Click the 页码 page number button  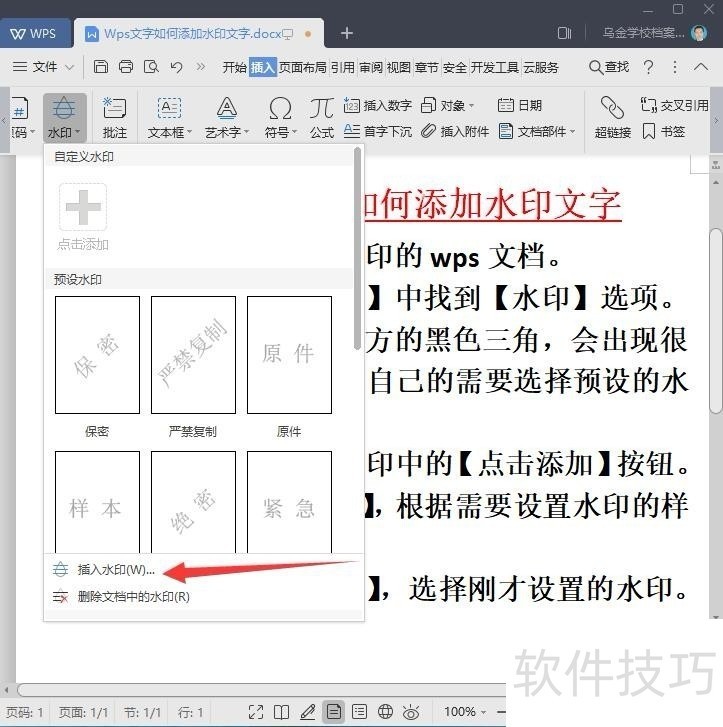pyautogui.click(x=20, y=117)
